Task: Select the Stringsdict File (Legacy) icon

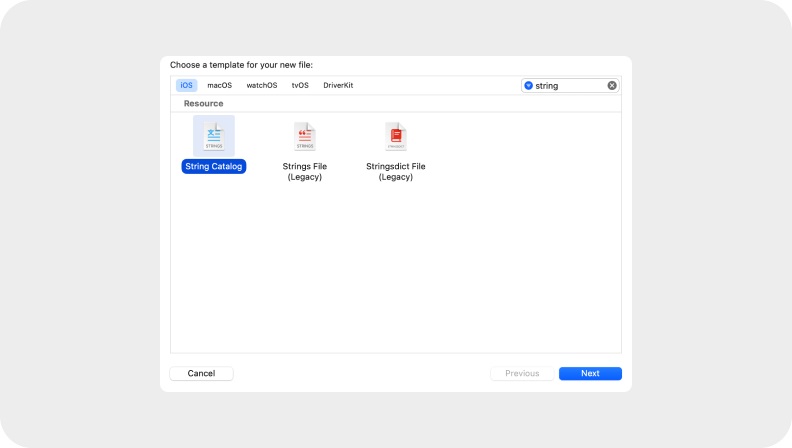Action: pos(396,136)
